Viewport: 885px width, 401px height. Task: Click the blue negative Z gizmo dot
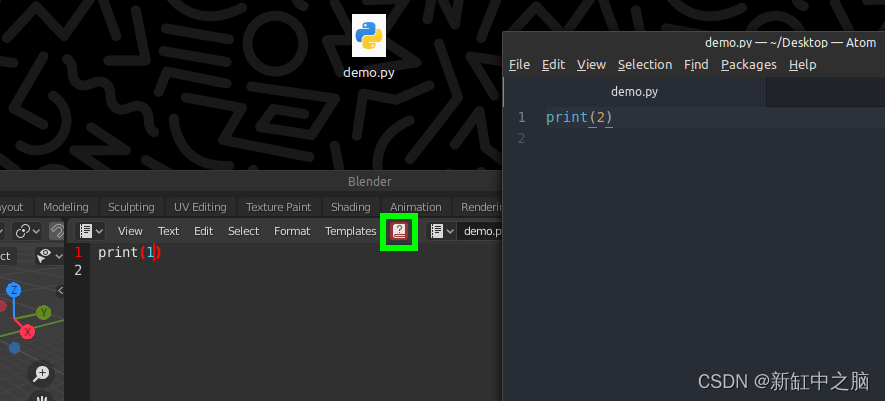[15, 348]
